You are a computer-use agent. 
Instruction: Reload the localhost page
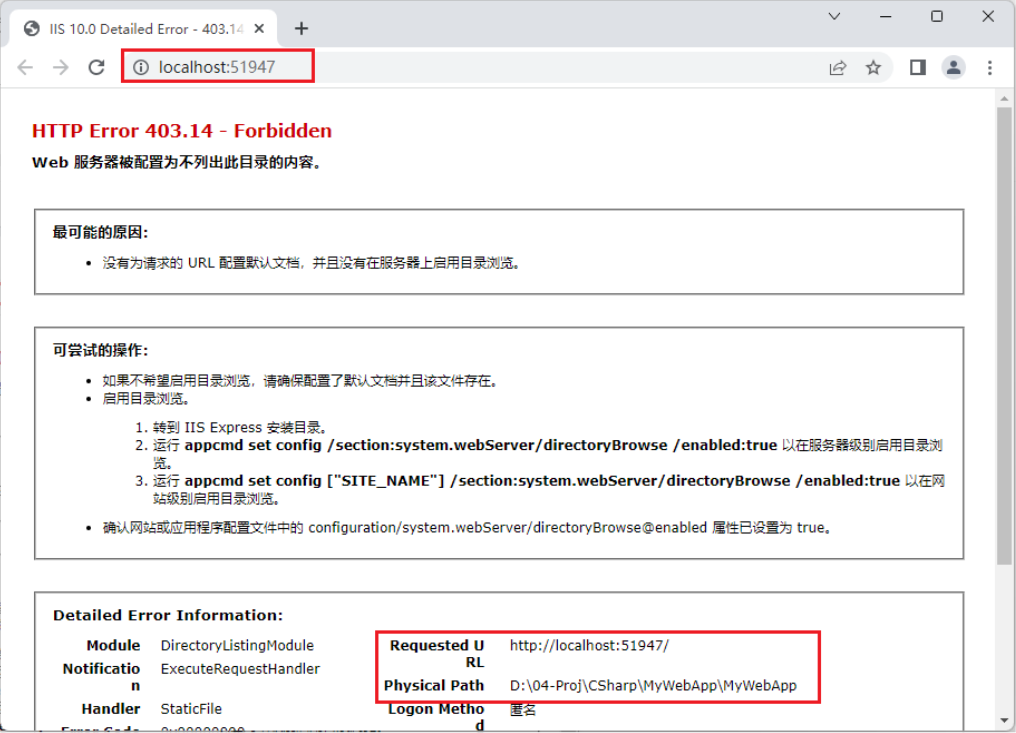(97, 67)
